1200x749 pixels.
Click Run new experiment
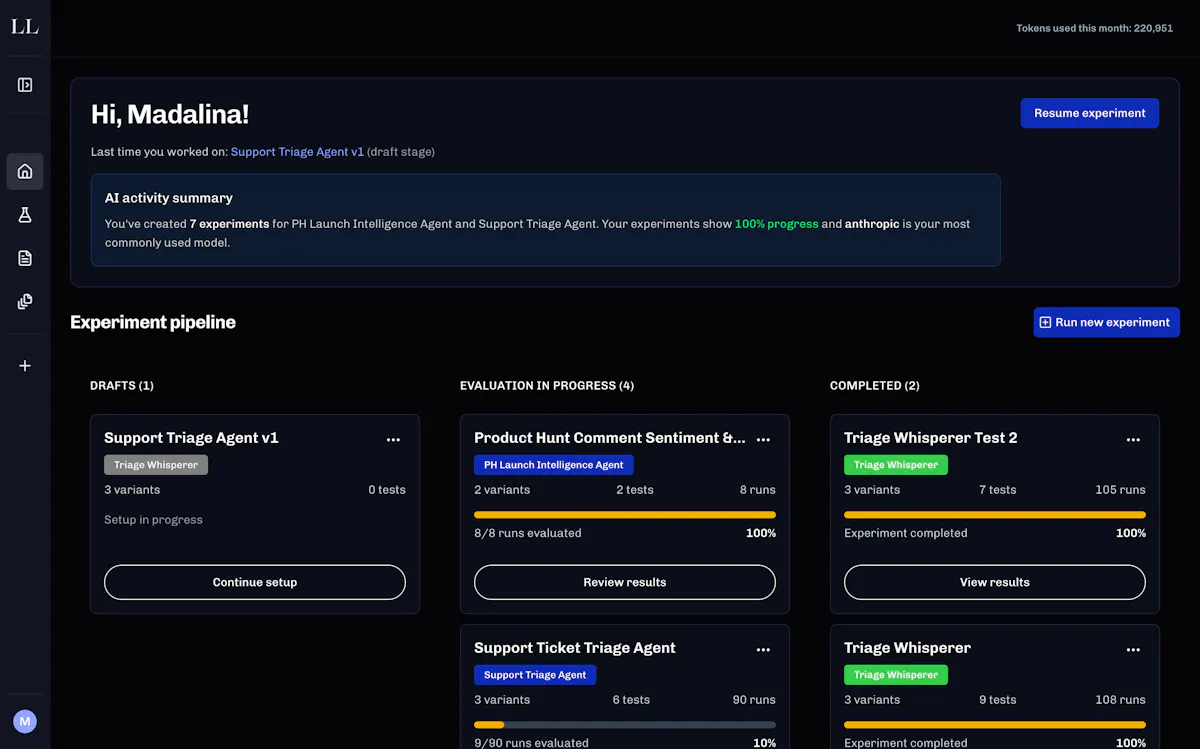(1106, 322)
